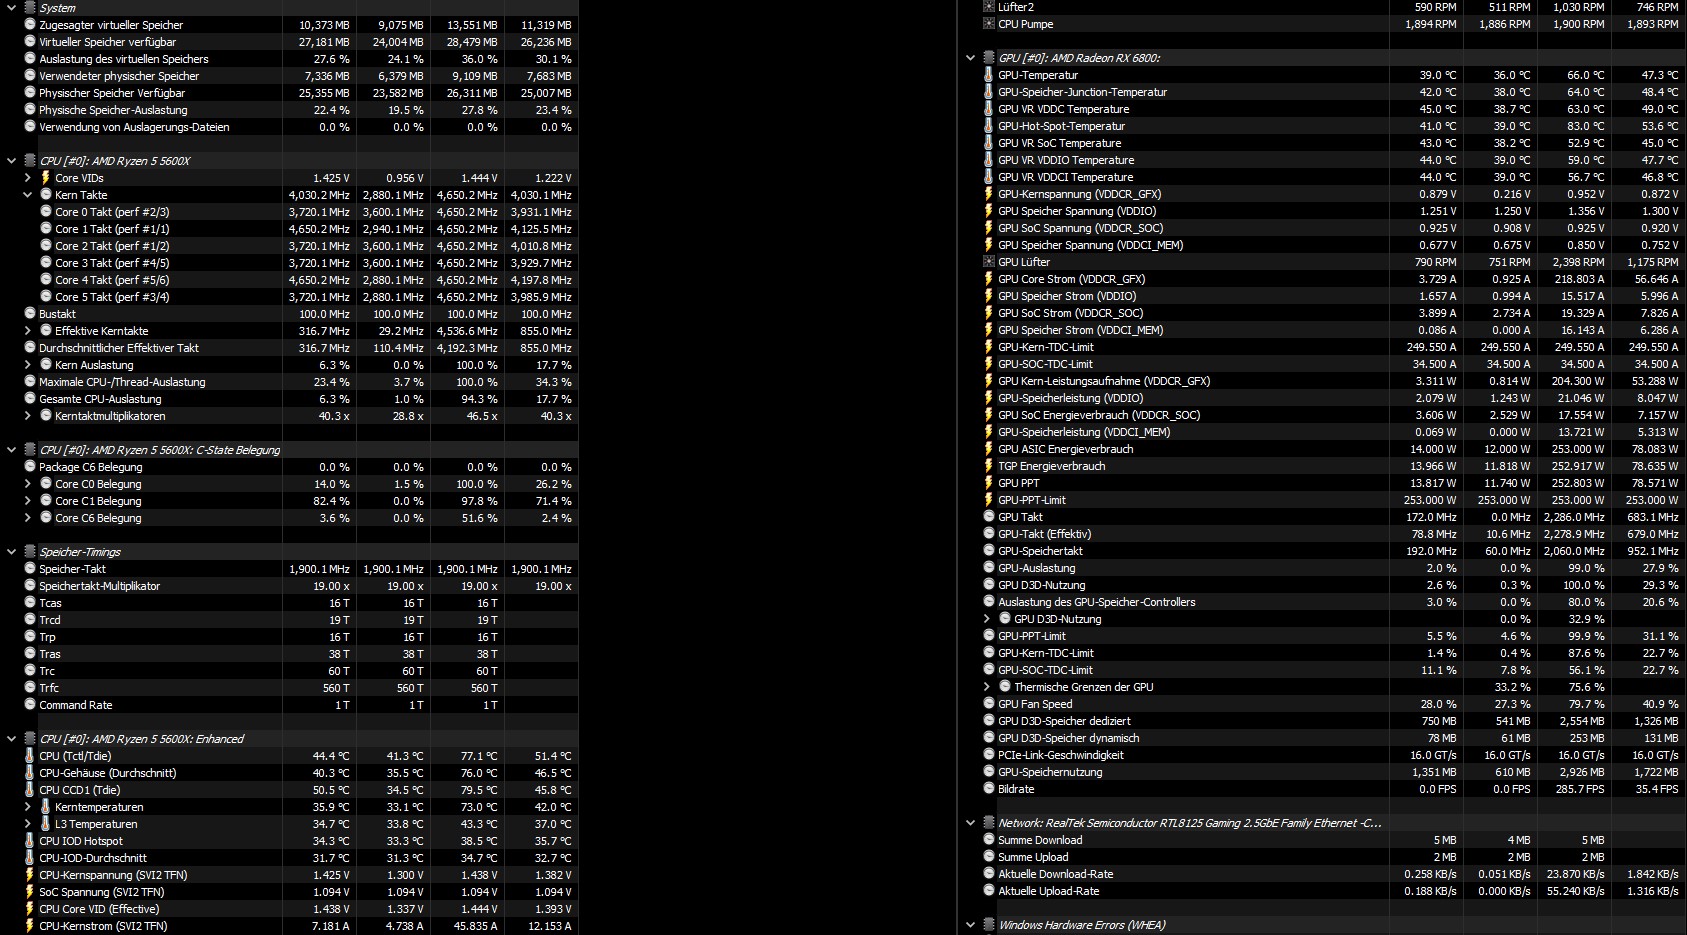Click the lightning icon next to GPU-Kernspannung (VDDCR_GFX)
The height and width of the screenshot is (935, 1687).
[x=988, y=194]
